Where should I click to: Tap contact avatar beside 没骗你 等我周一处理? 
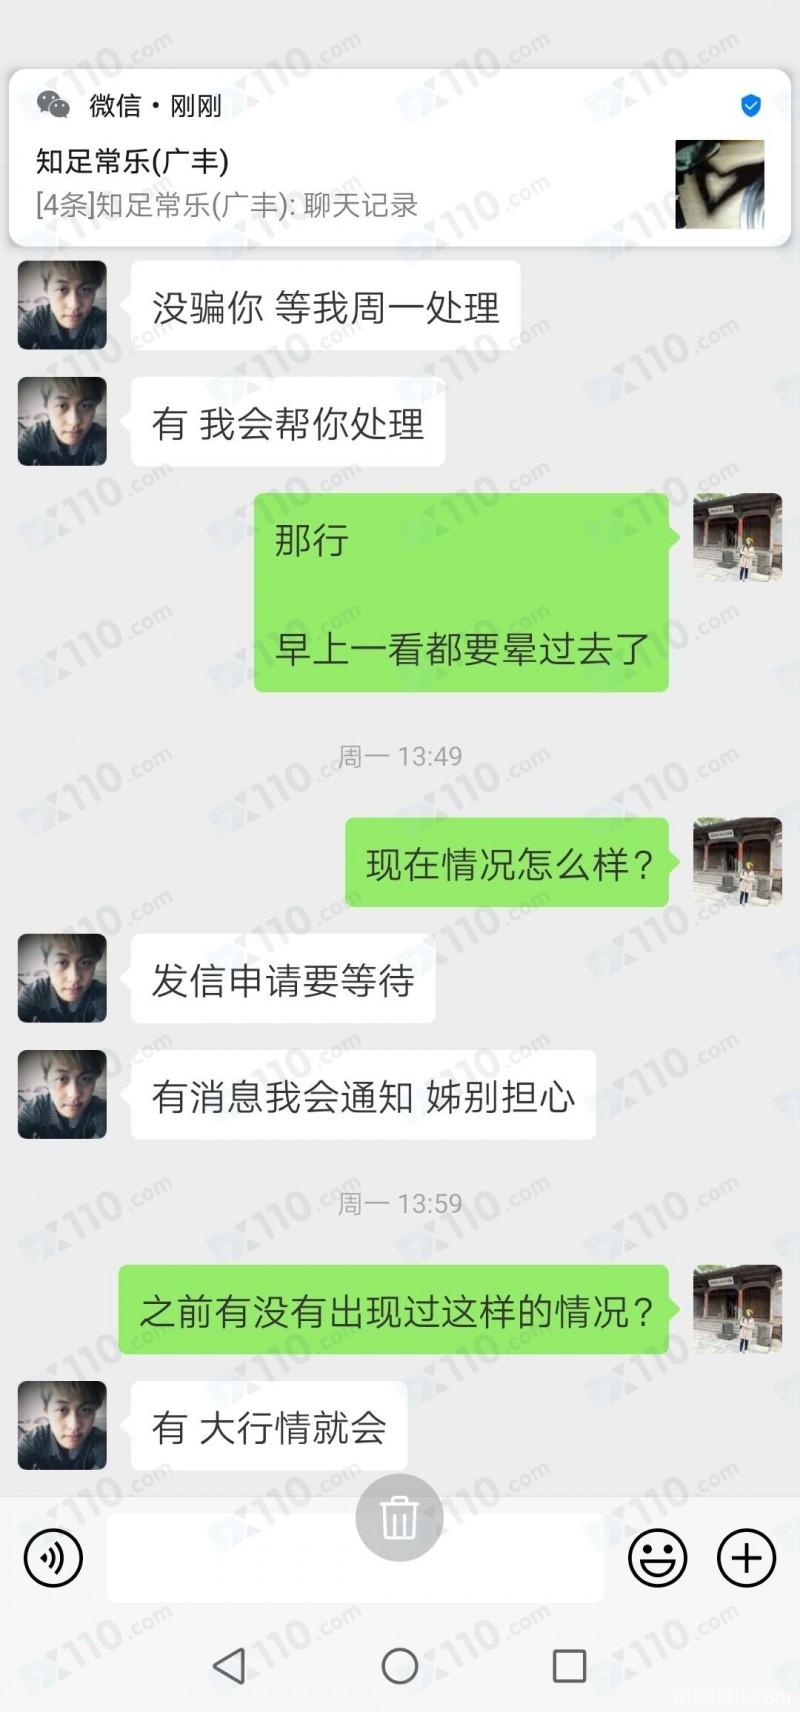tap(62, 305)
